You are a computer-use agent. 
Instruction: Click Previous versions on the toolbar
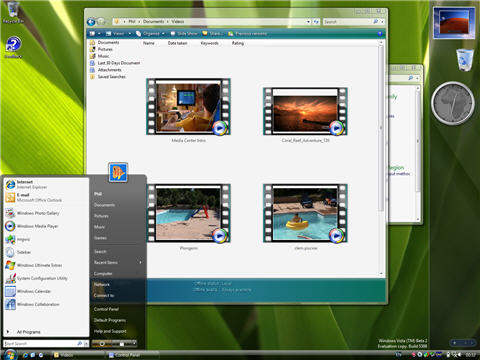point(247,34)
